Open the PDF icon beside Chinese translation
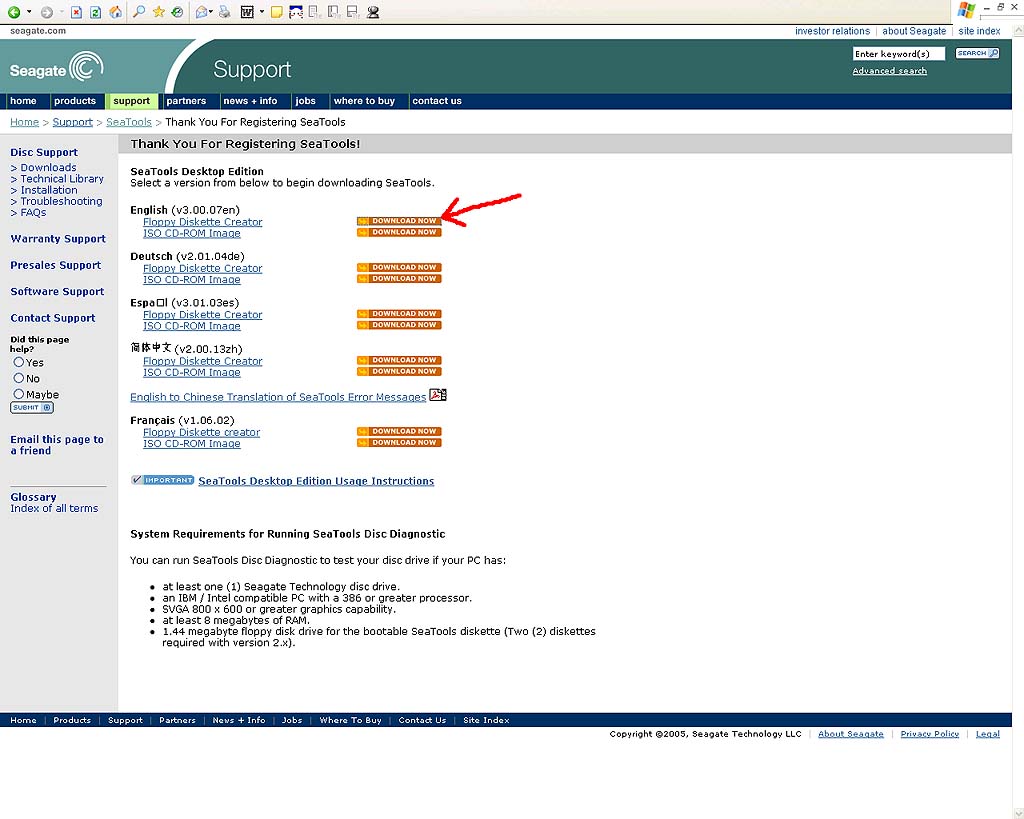This screenshot has height=819, width=1024. 438,395
